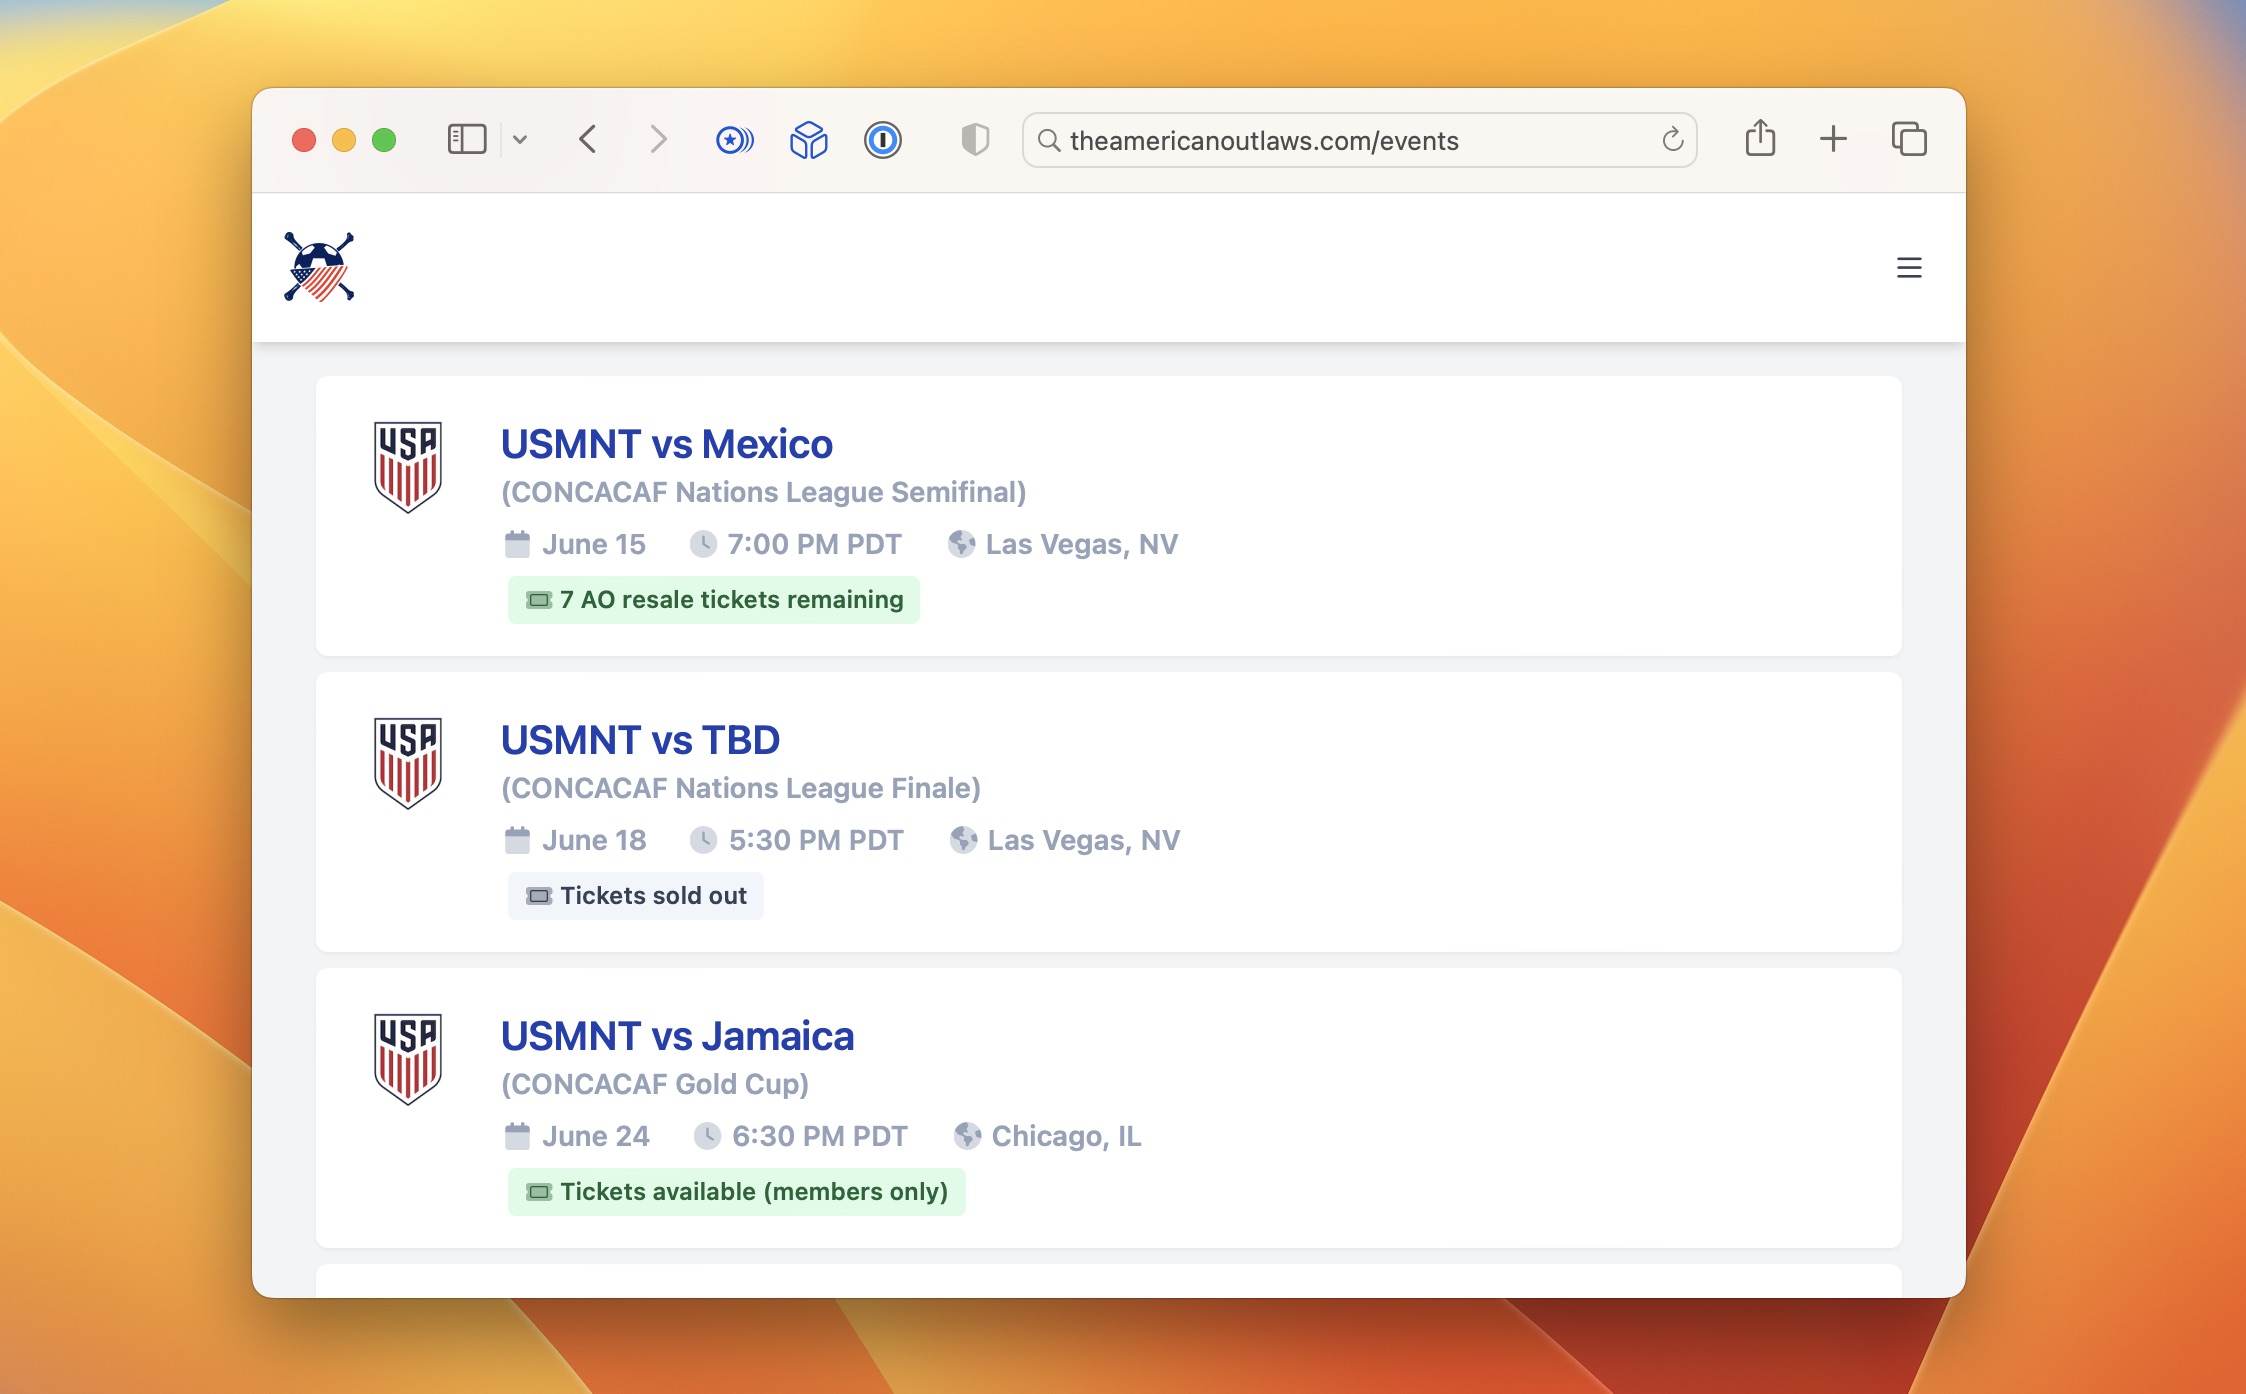Screen dimensions: 2246x1394
Task: Show the tab overview
Action: pyautogui.click(x=1908, y=139)
